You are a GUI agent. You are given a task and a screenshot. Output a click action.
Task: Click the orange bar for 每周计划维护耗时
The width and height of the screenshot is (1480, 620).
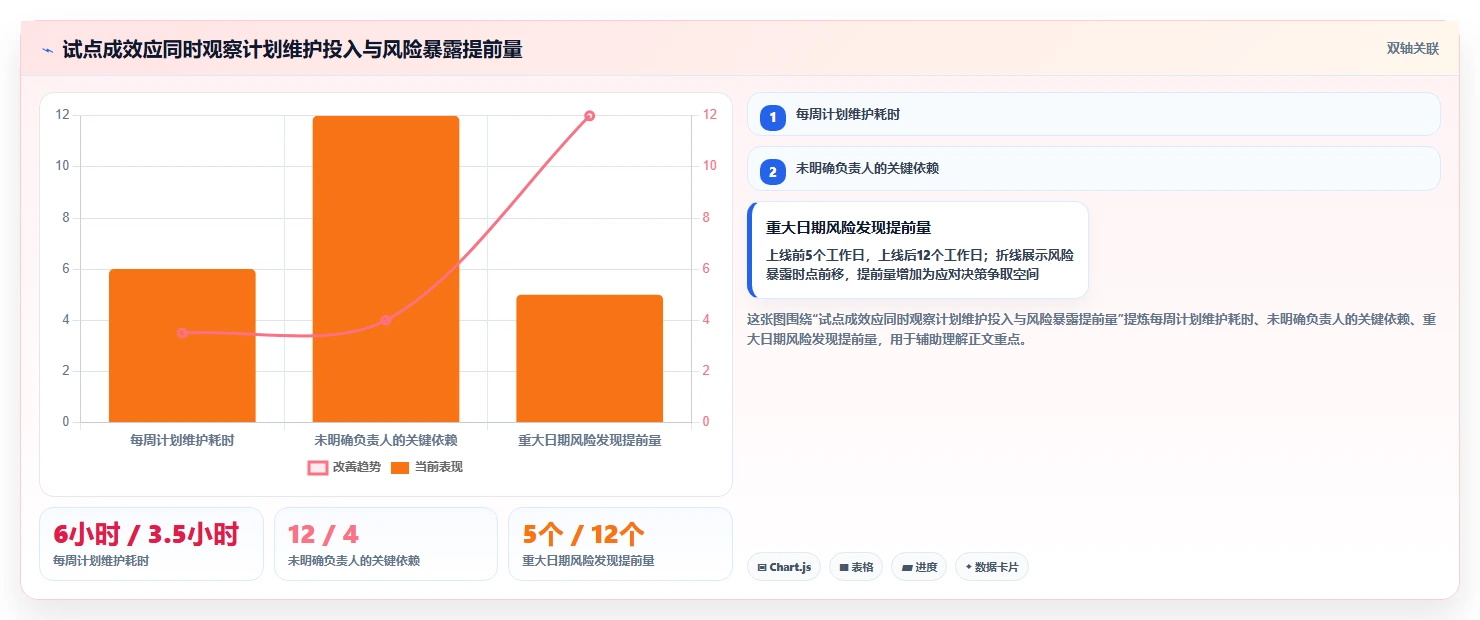pos(182,345)
